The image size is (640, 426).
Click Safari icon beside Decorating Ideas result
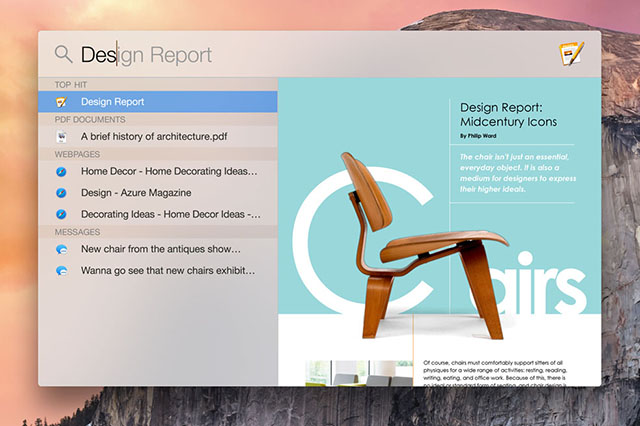pos(62,213)
